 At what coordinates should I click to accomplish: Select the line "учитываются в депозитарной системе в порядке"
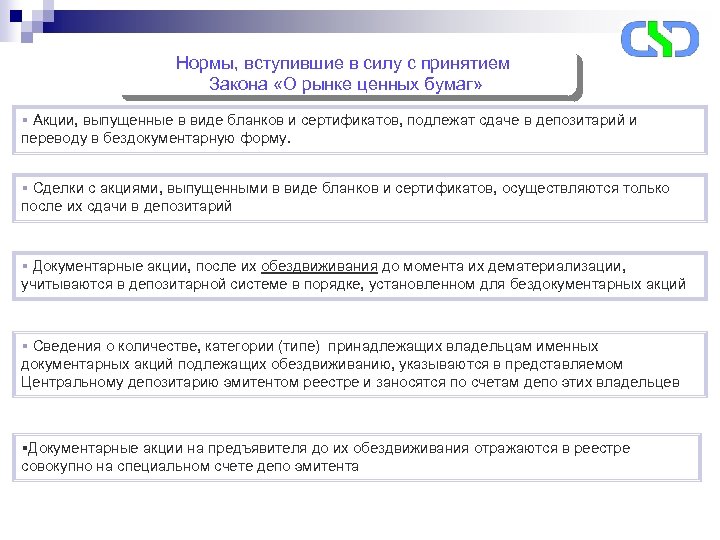pyautogui.click(x=192, y=284)
